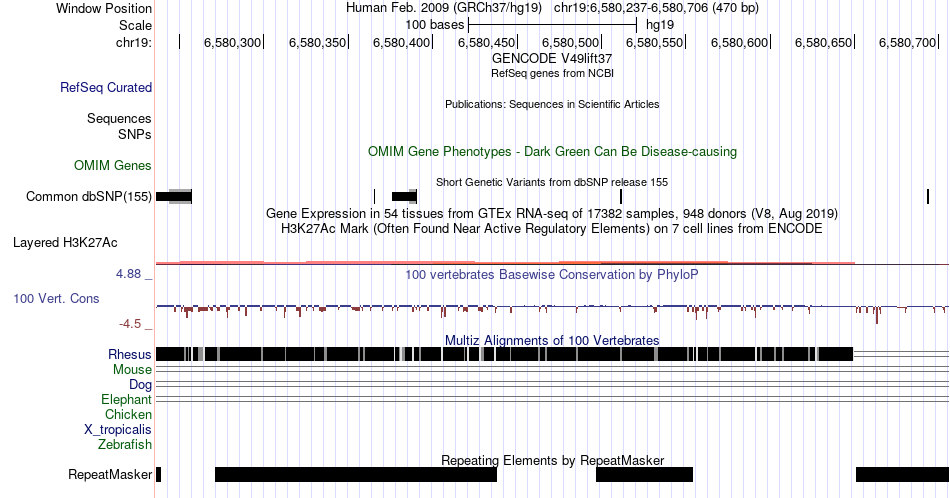Screen dimensions: 950x498
Task: Click the Chicken alignment row label
Action: point(128,414)
